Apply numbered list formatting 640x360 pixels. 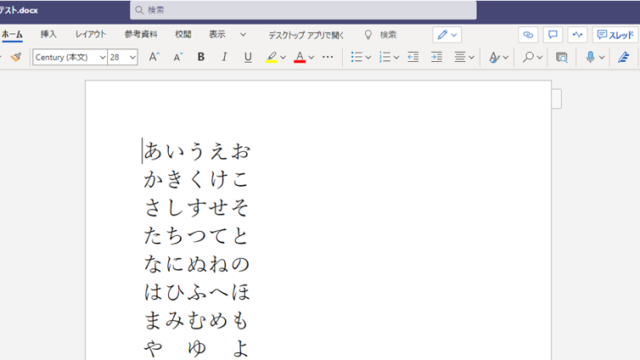[384, 57]
